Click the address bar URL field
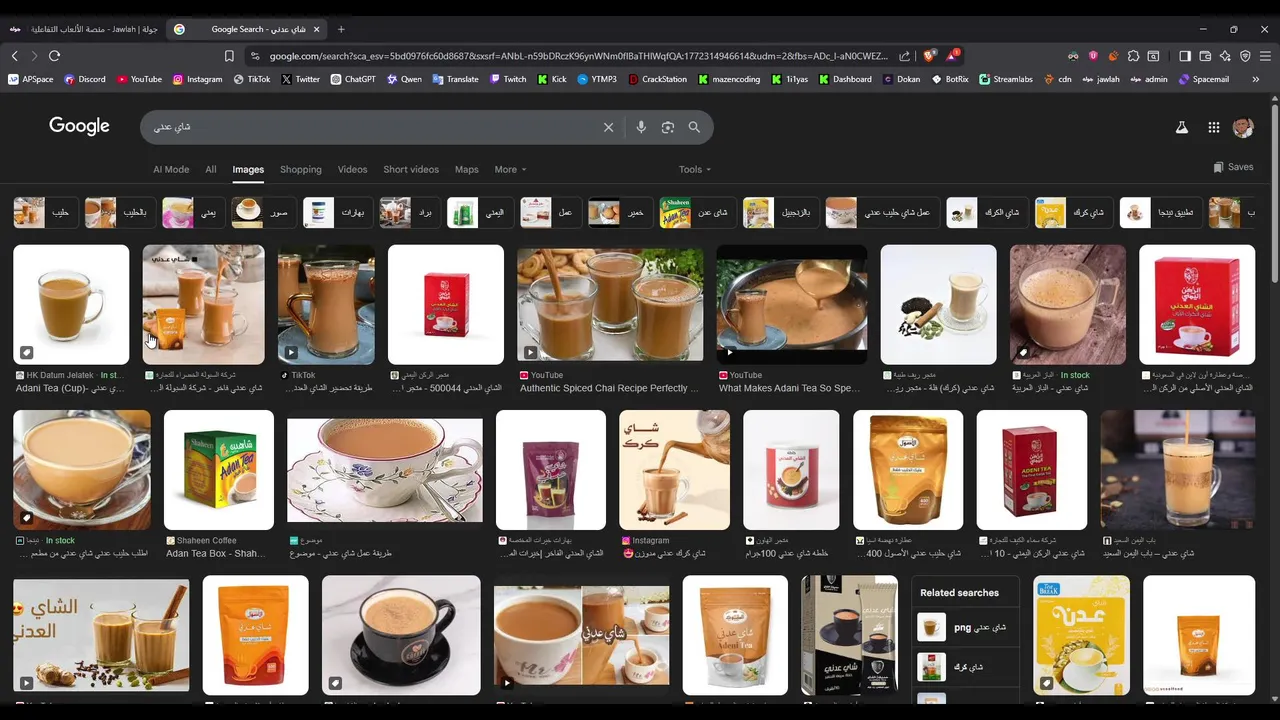 pyautogui.click(x=577, y=56)
